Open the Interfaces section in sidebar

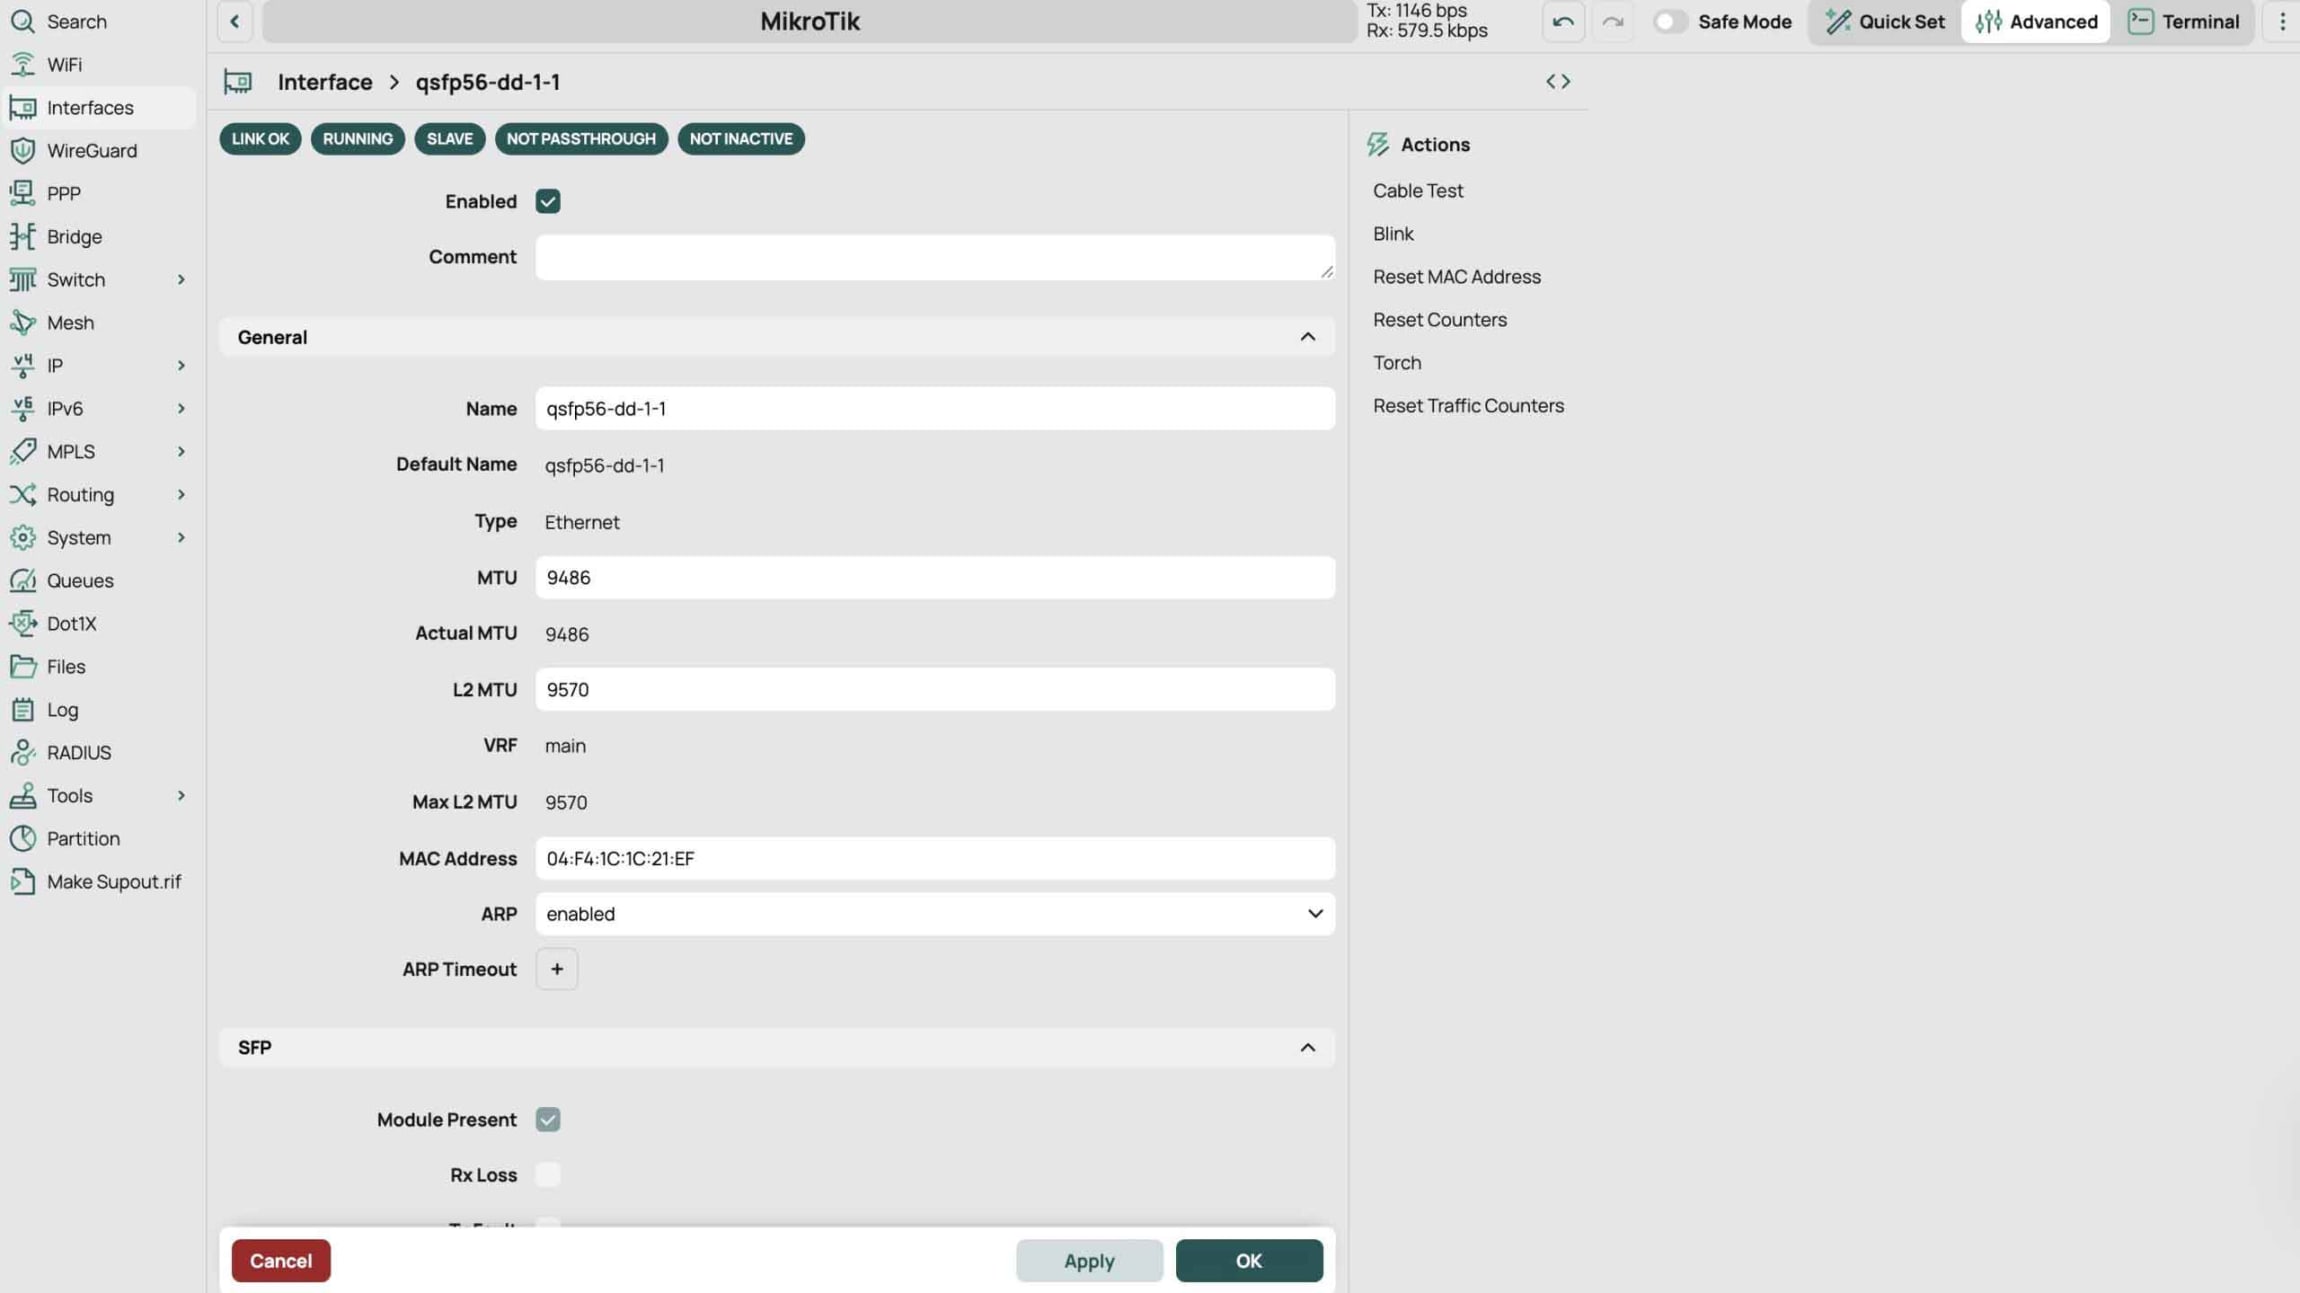89,107
